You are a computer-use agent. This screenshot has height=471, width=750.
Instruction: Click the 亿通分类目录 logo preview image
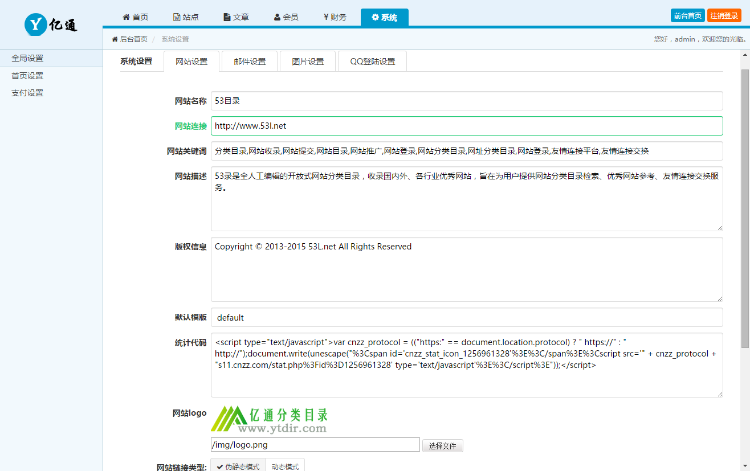click(270, 419)
